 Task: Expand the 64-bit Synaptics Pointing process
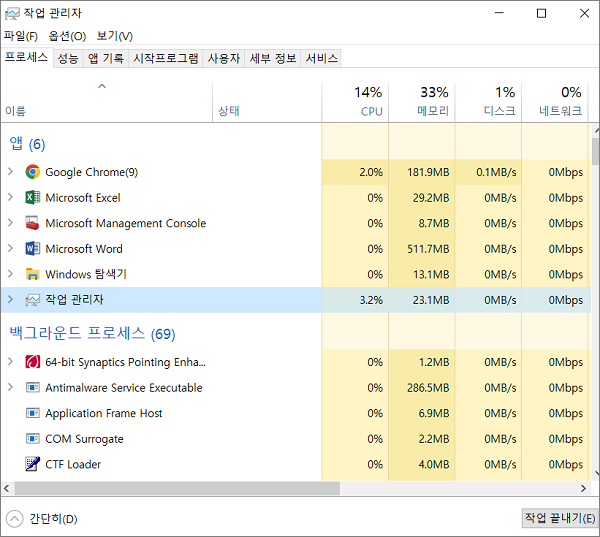pos(10,362)
